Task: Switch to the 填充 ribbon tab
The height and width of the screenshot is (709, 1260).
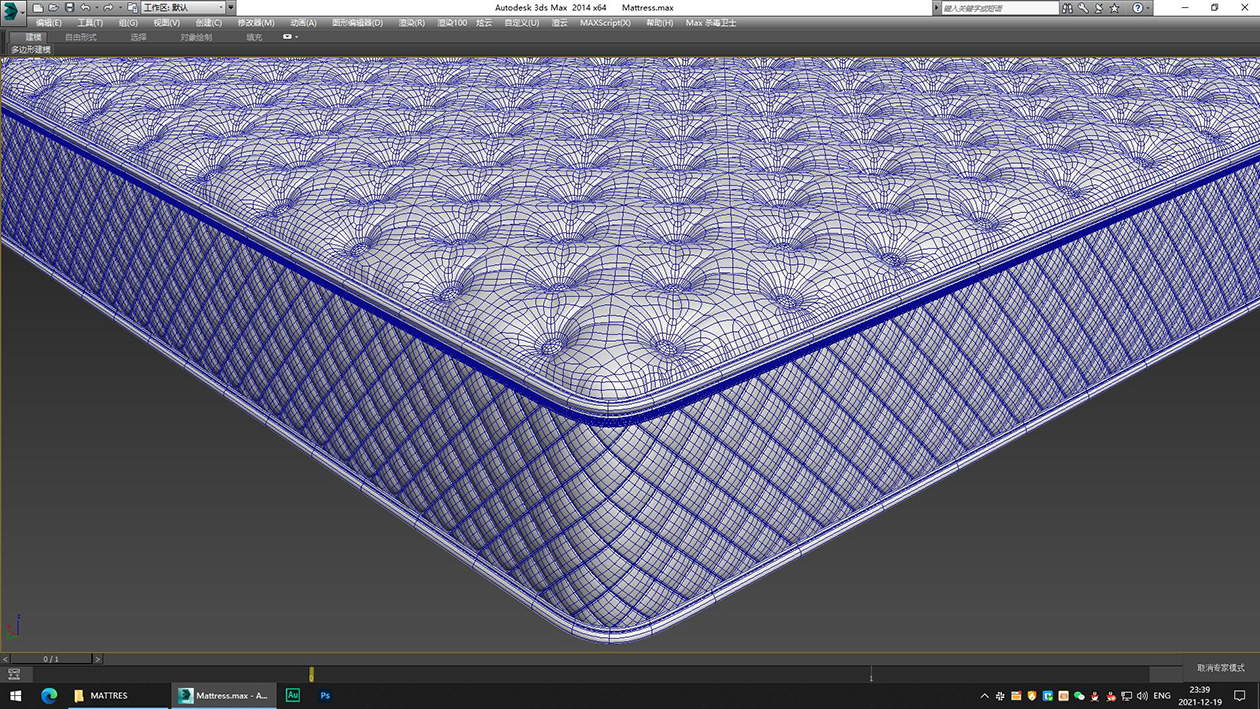Action: [x=254, y=37]
